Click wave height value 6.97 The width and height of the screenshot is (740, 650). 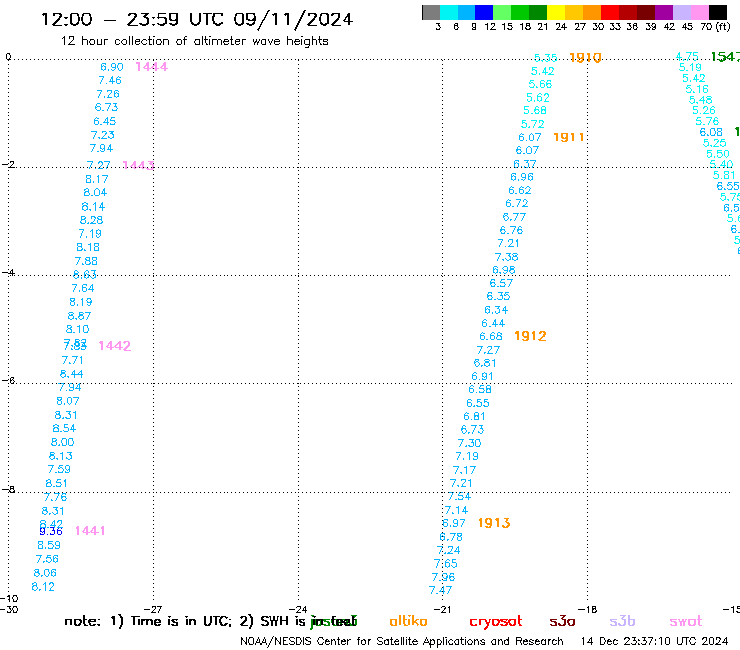[x=454, y=523]
